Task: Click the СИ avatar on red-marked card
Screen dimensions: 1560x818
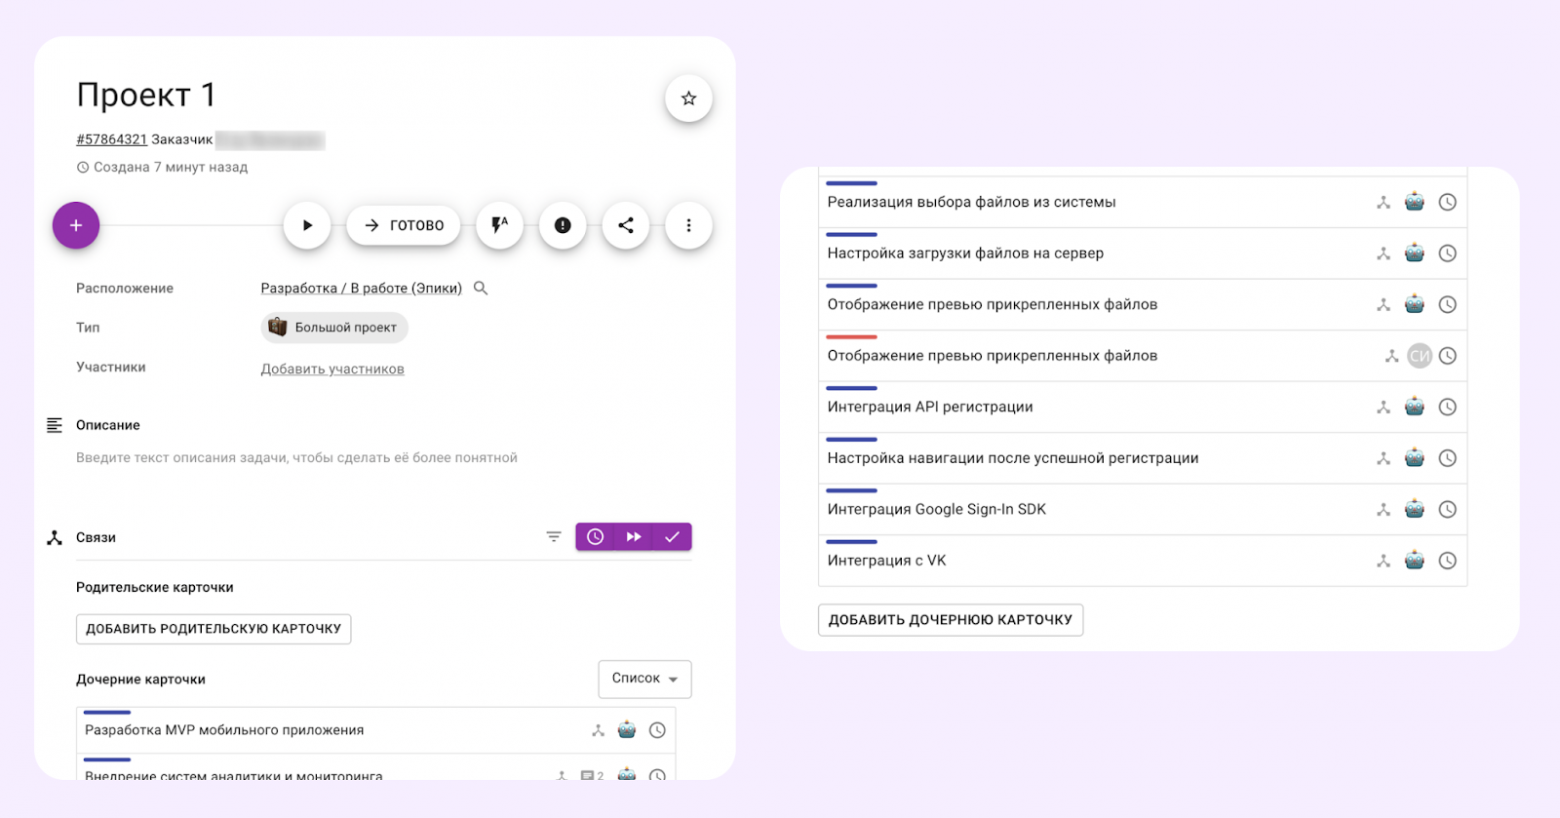Action: [x=1419, y=356]
